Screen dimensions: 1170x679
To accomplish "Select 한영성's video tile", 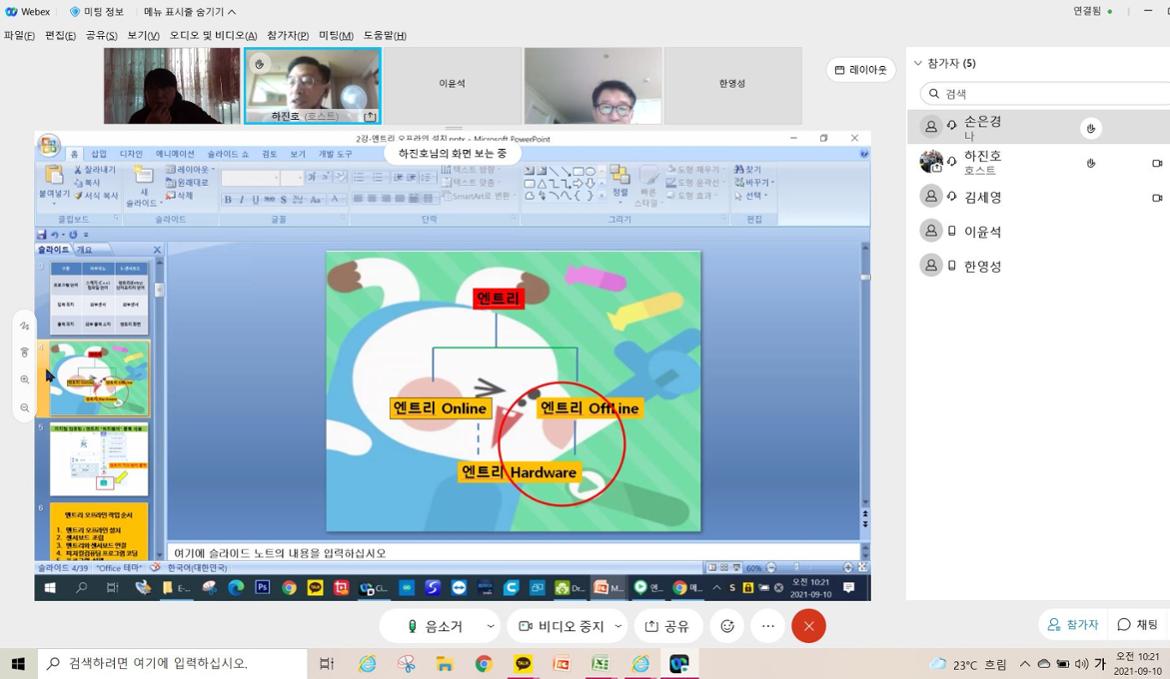I will pyautogui.click(x=732, y=85).
